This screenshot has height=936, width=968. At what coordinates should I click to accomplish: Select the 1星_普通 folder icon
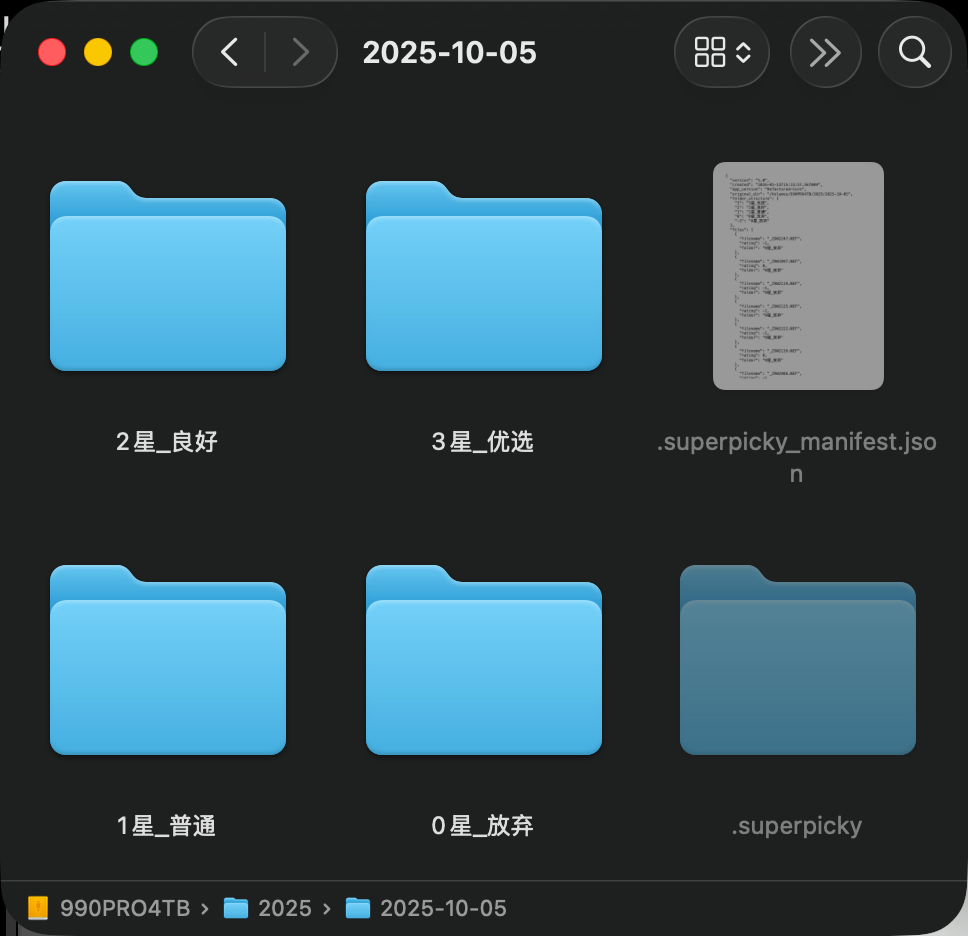[168, 661]
